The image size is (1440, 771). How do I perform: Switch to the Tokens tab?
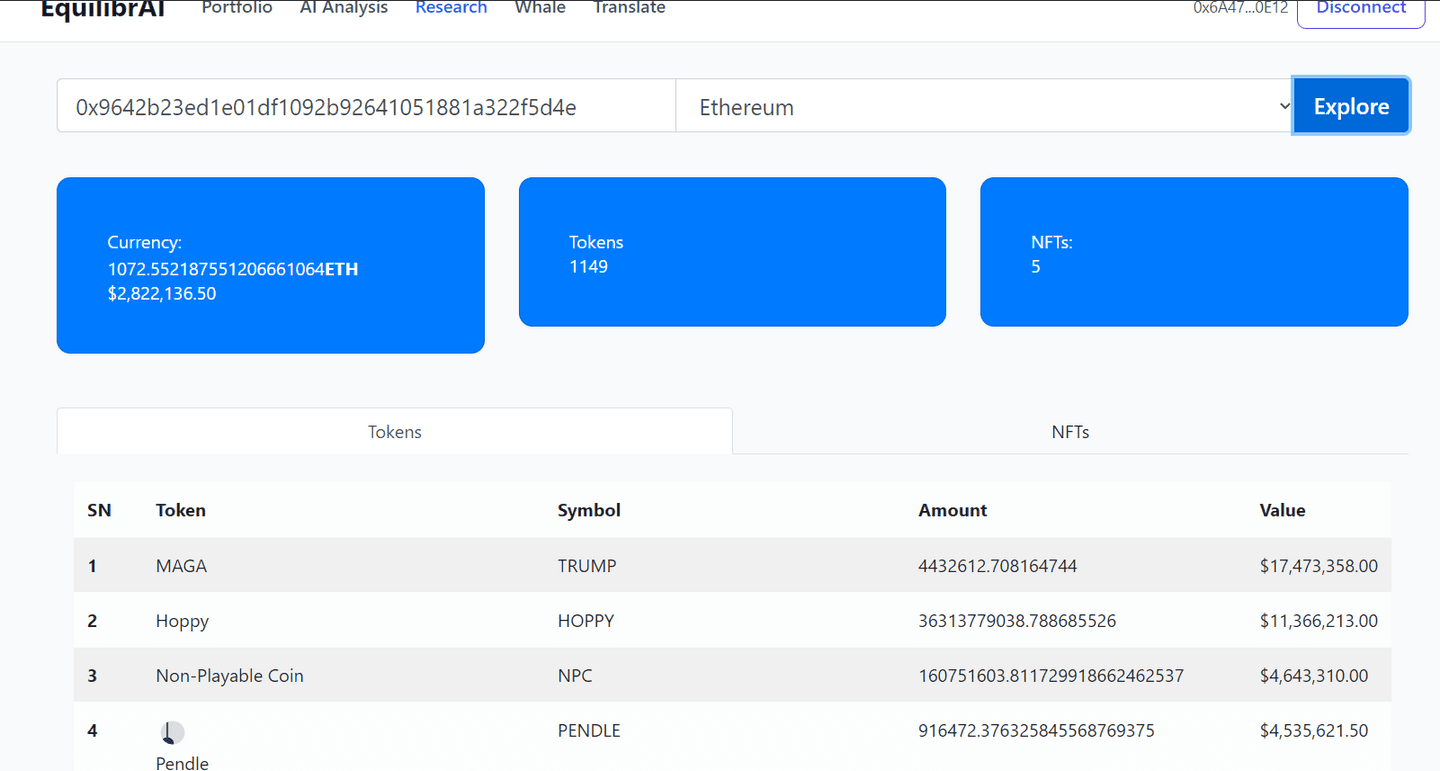(x=395, y=431)
